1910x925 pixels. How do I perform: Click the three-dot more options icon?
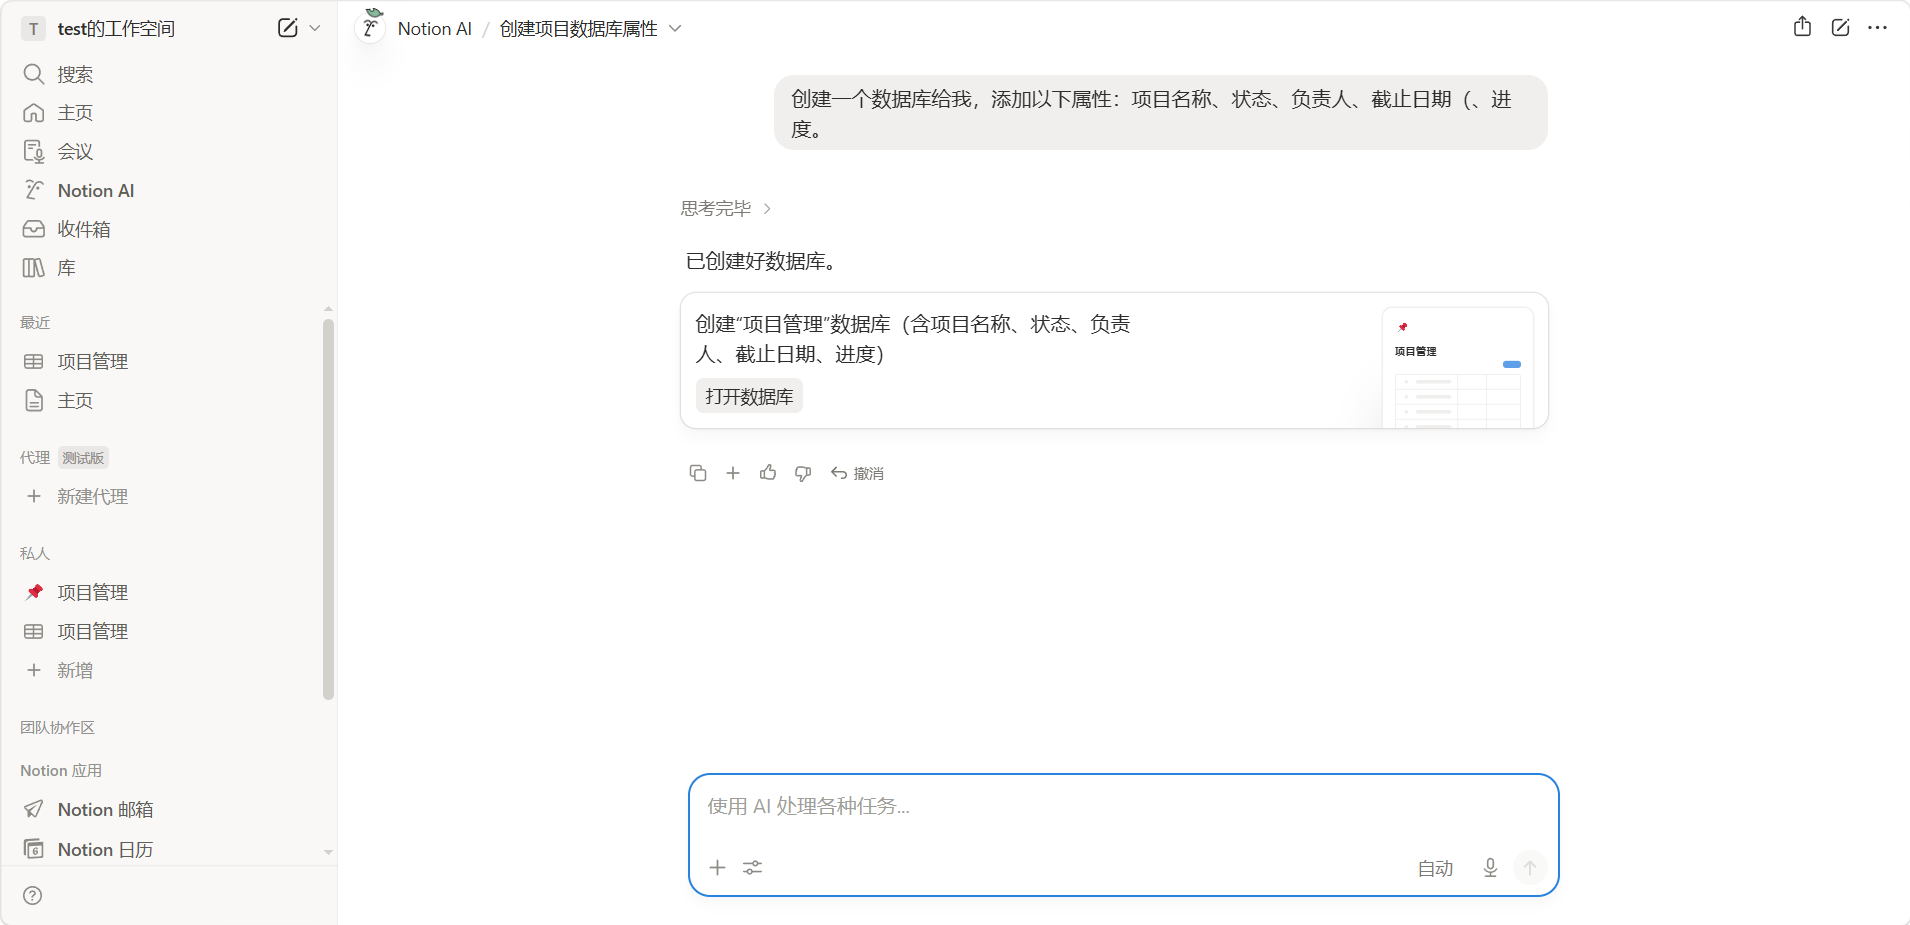(x=1877, y=28)
